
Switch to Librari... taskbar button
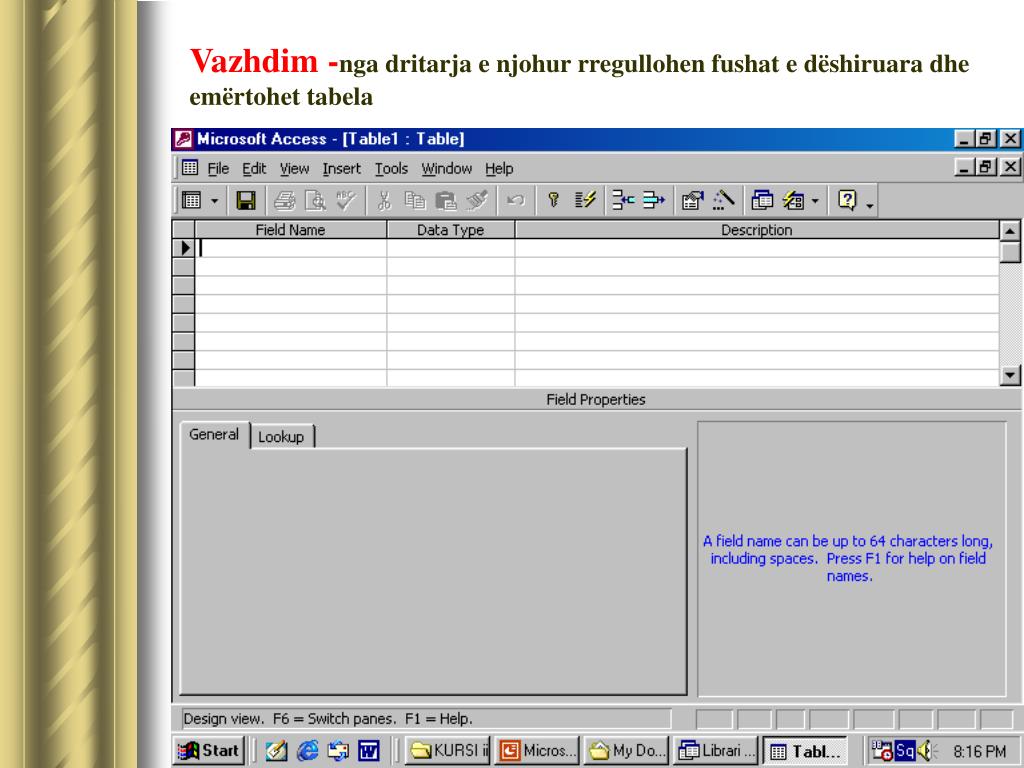716,750
